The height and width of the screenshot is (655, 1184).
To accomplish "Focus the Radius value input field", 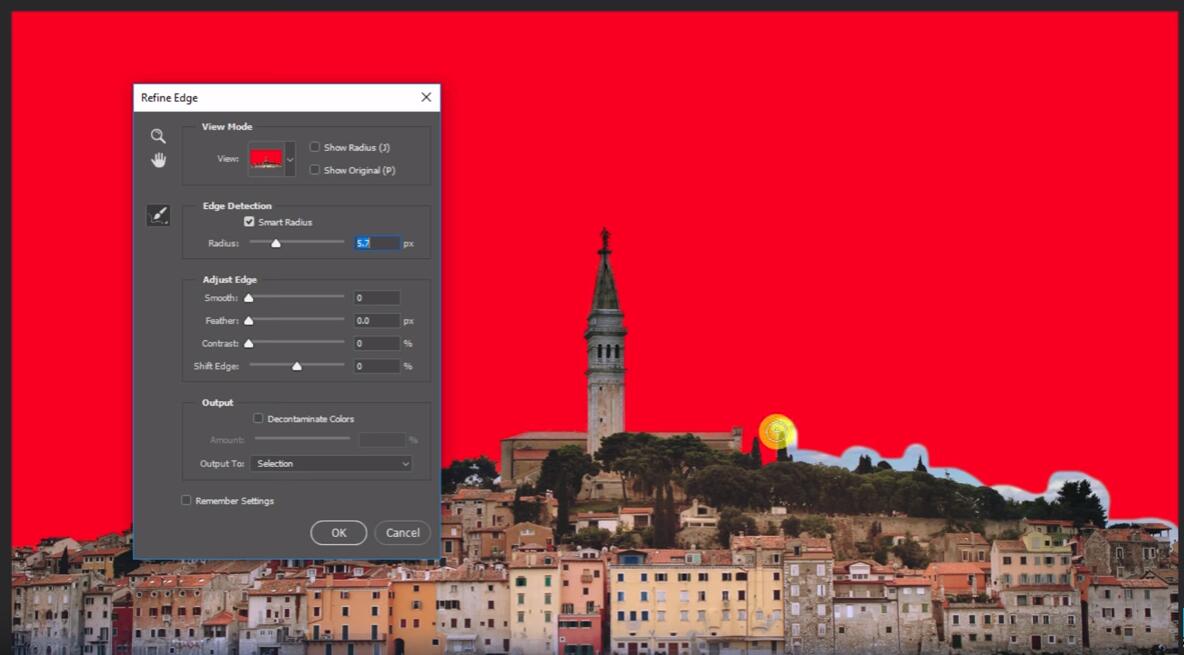I will (x=377, y=243).
